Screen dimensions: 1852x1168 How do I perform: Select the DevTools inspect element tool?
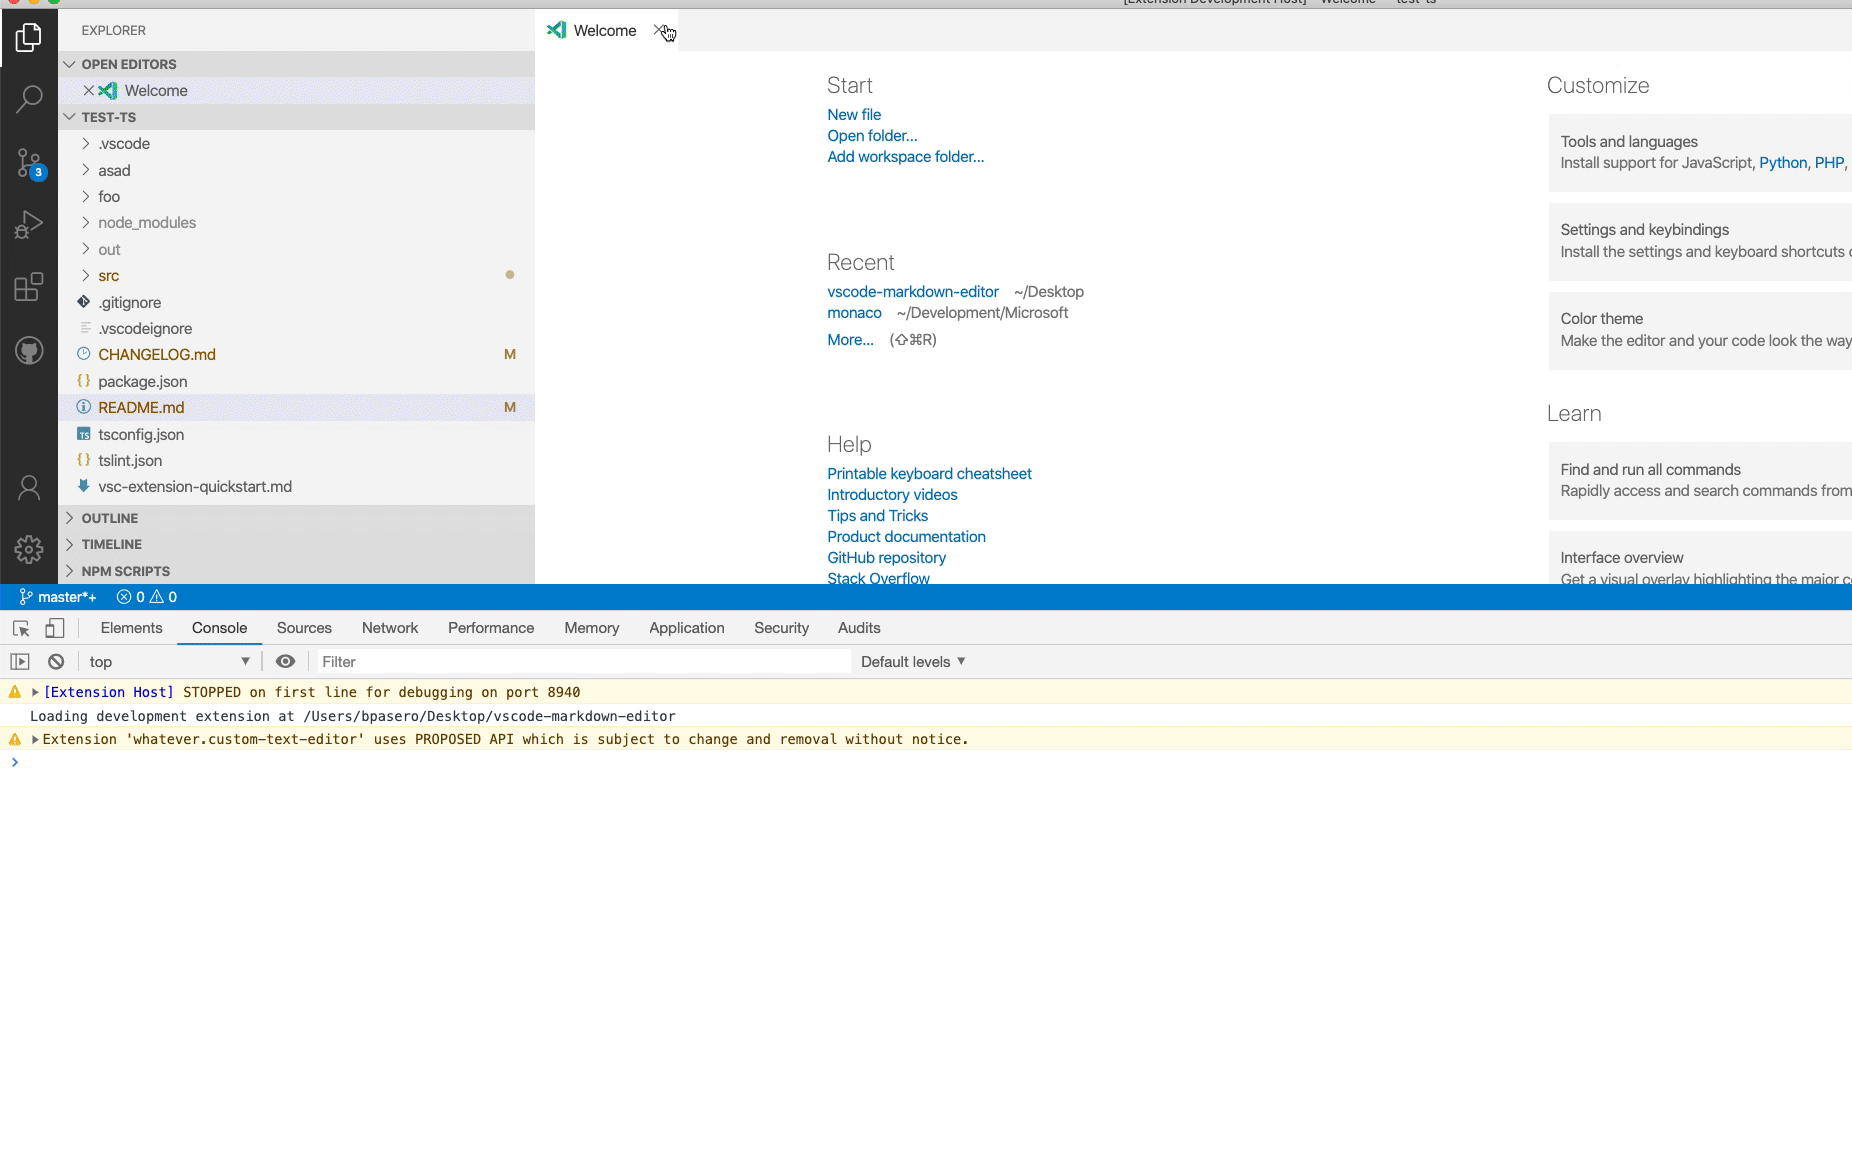(19, 628)
